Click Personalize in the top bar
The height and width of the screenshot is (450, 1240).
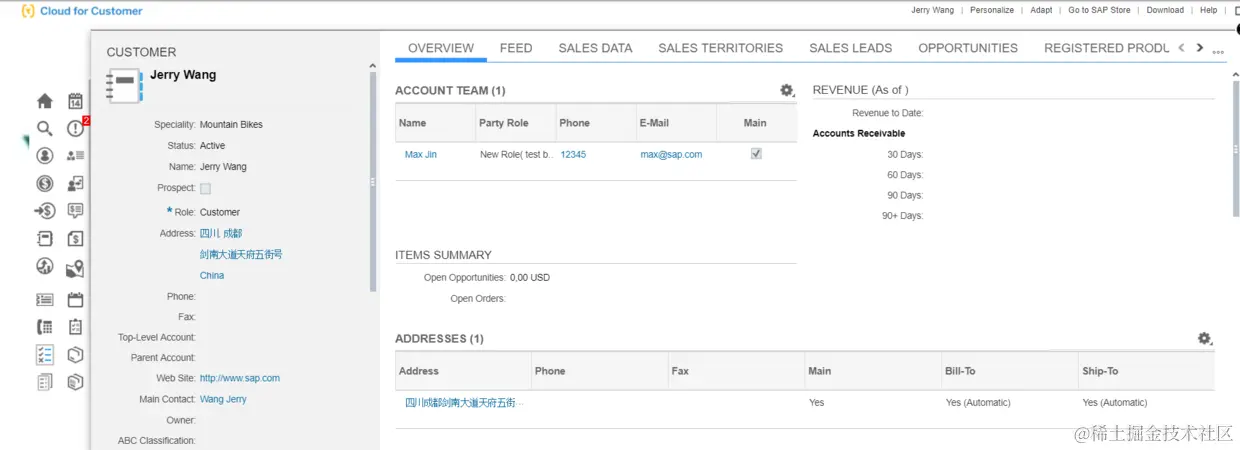(x=992, y=10)
